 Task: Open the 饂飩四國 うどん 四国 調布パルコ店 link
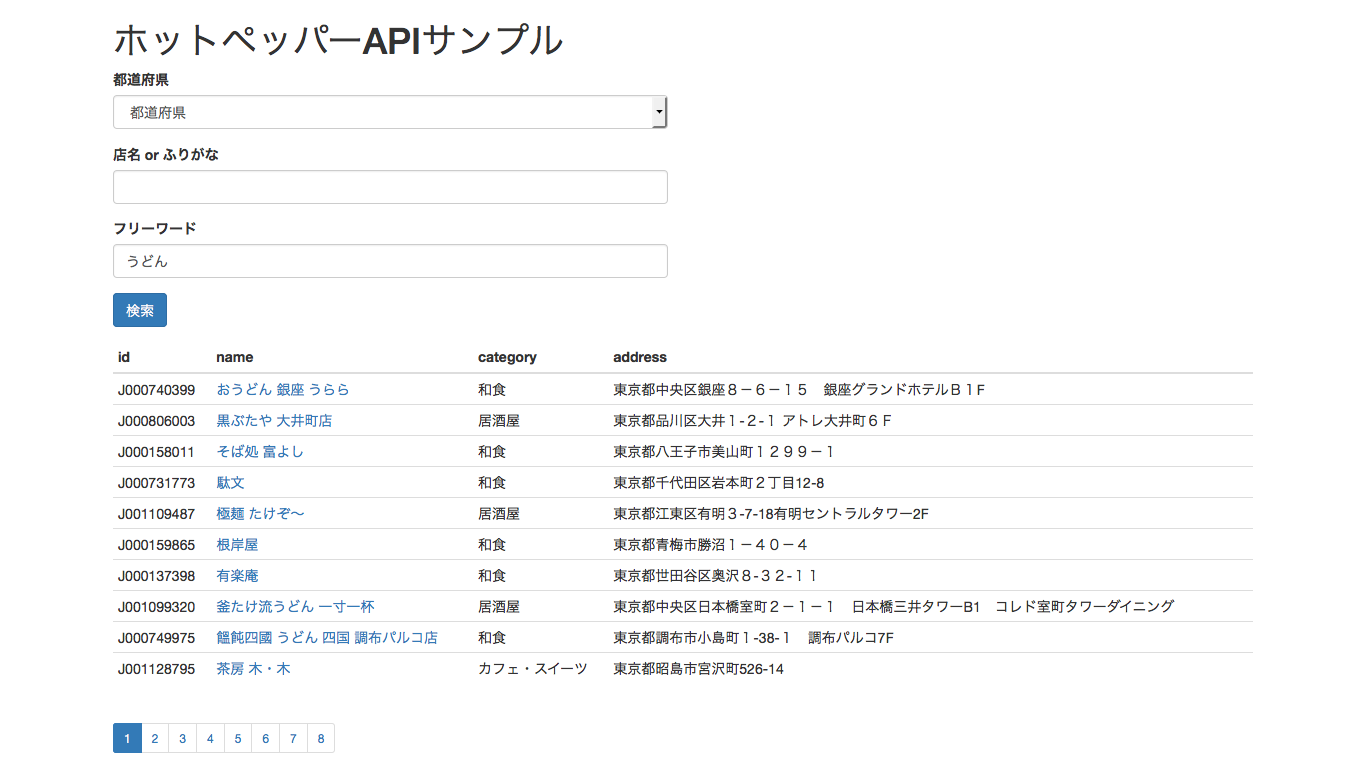click(327, 637)
